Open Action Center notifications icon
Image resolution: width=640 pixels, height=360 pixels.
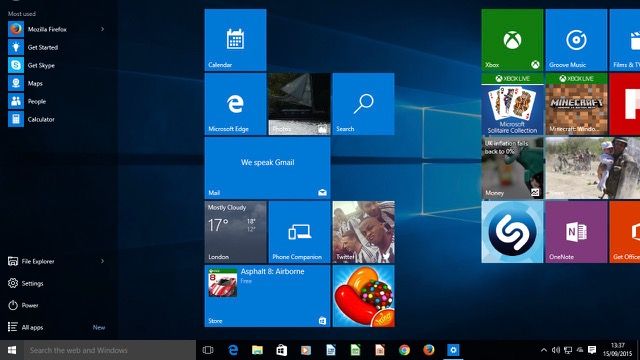(x=592, y=350)
